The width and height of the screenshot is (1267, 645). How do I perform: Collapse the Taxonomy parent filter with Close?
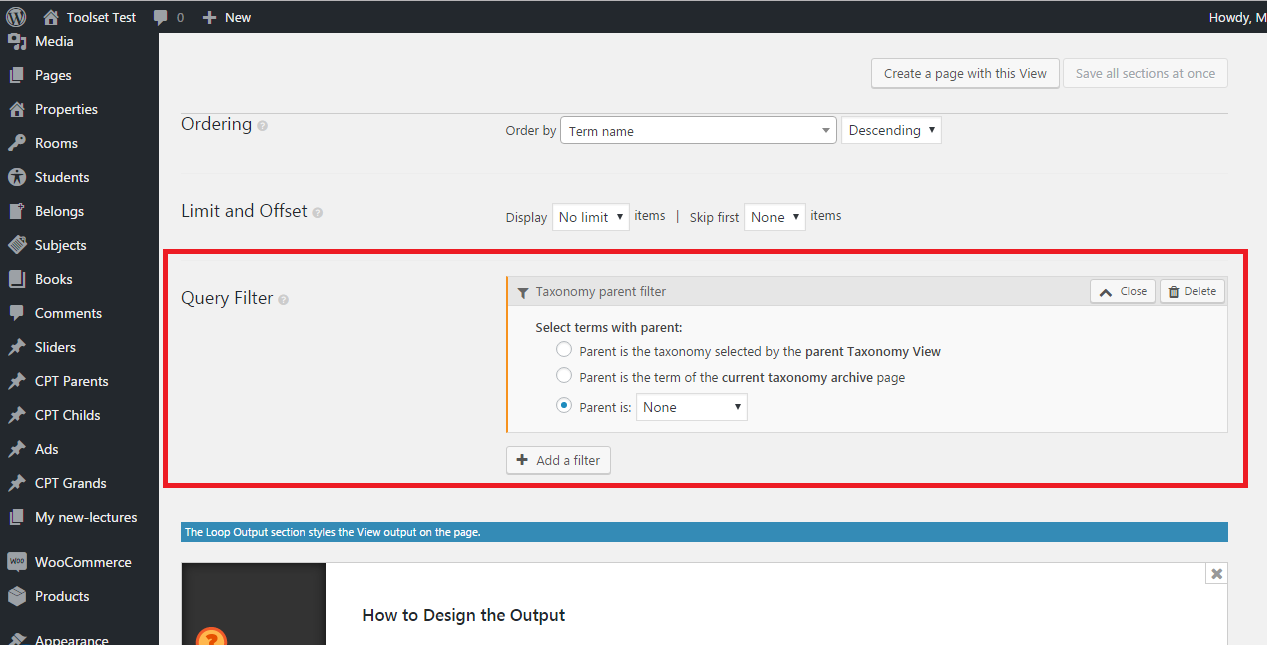[1121, 291]
